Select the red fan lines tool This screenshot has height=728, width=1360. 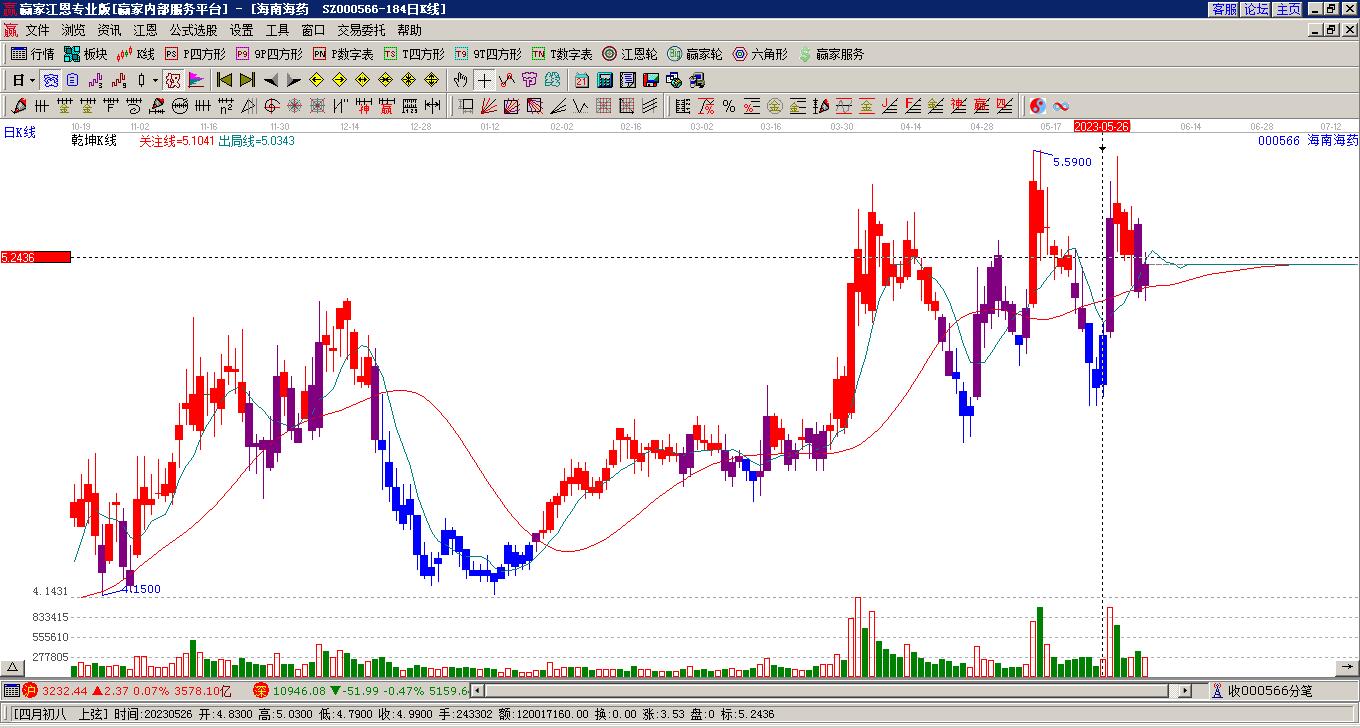(488, 106)
